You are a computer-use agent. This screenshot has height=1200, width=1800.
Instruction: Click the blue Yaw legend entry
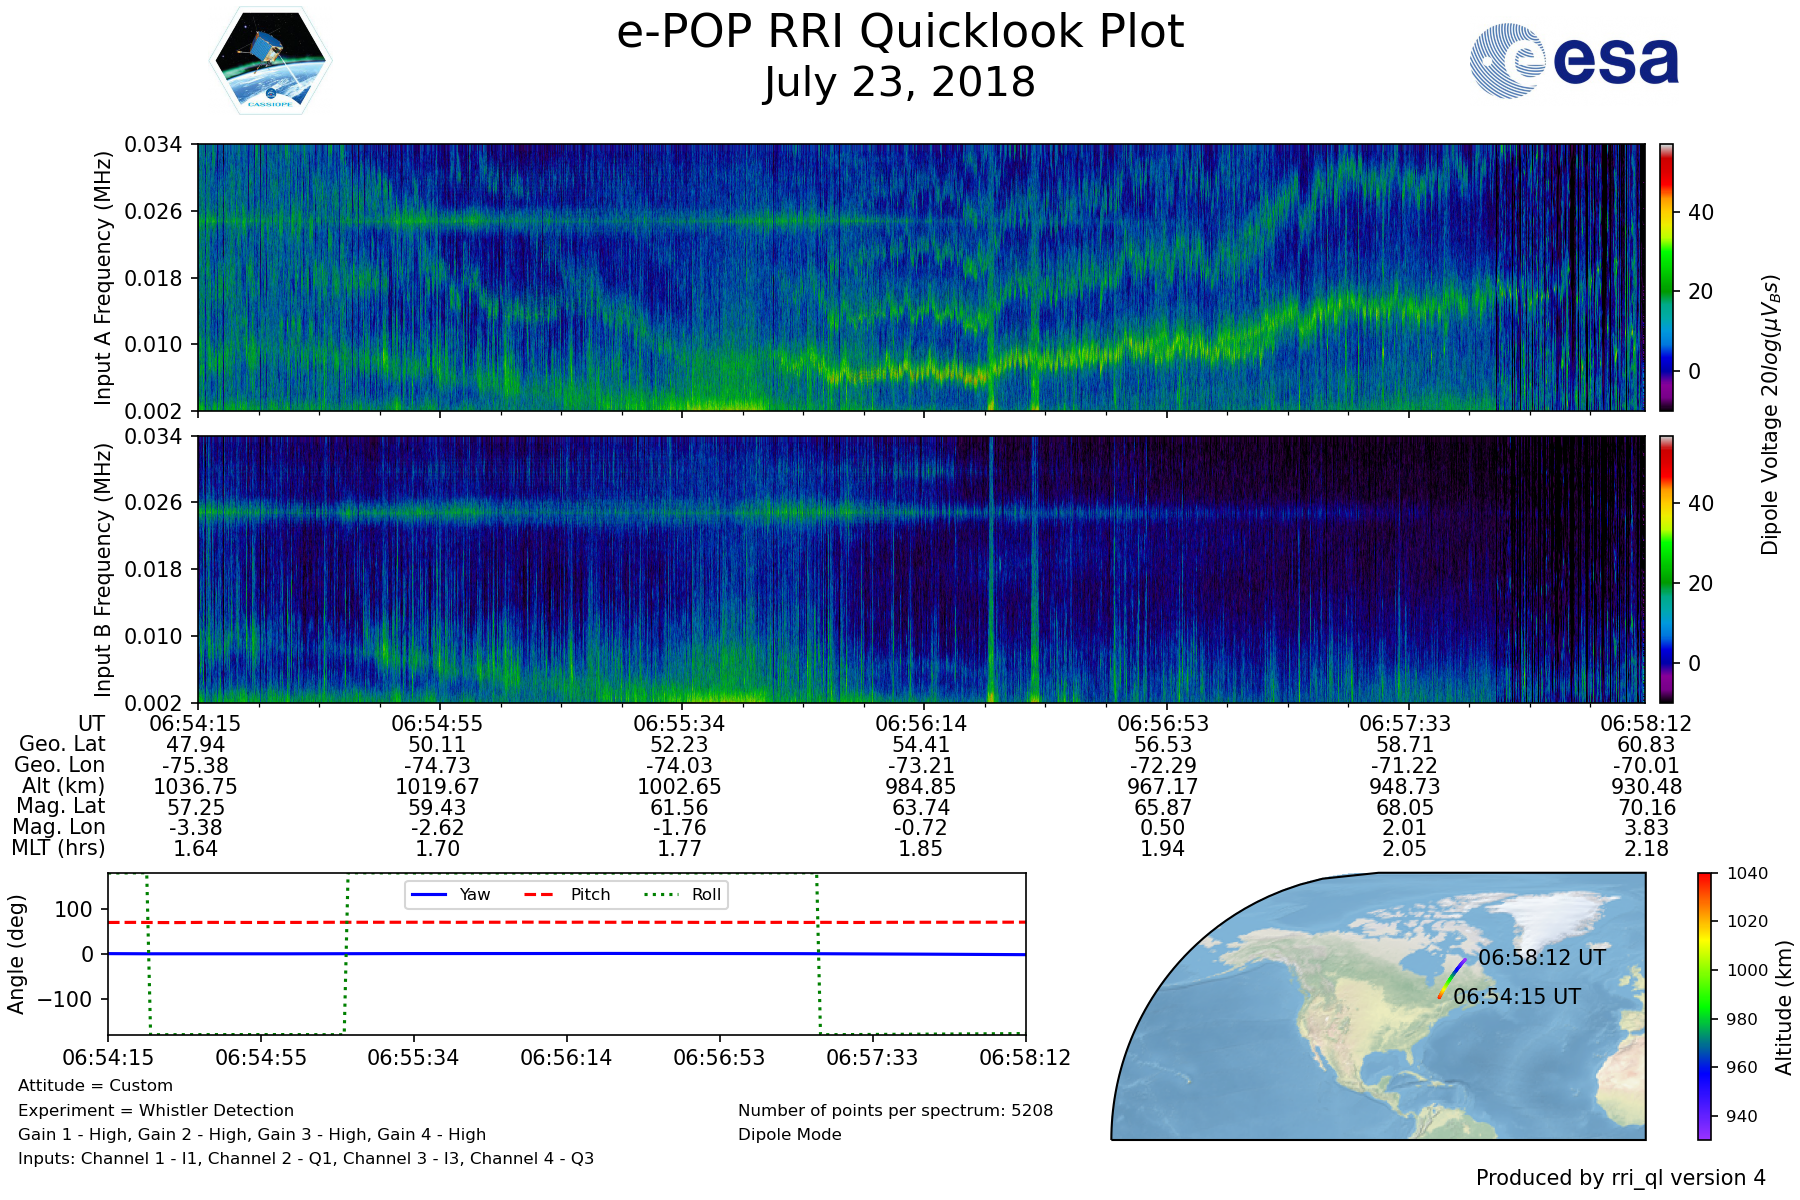coord(451,894)
